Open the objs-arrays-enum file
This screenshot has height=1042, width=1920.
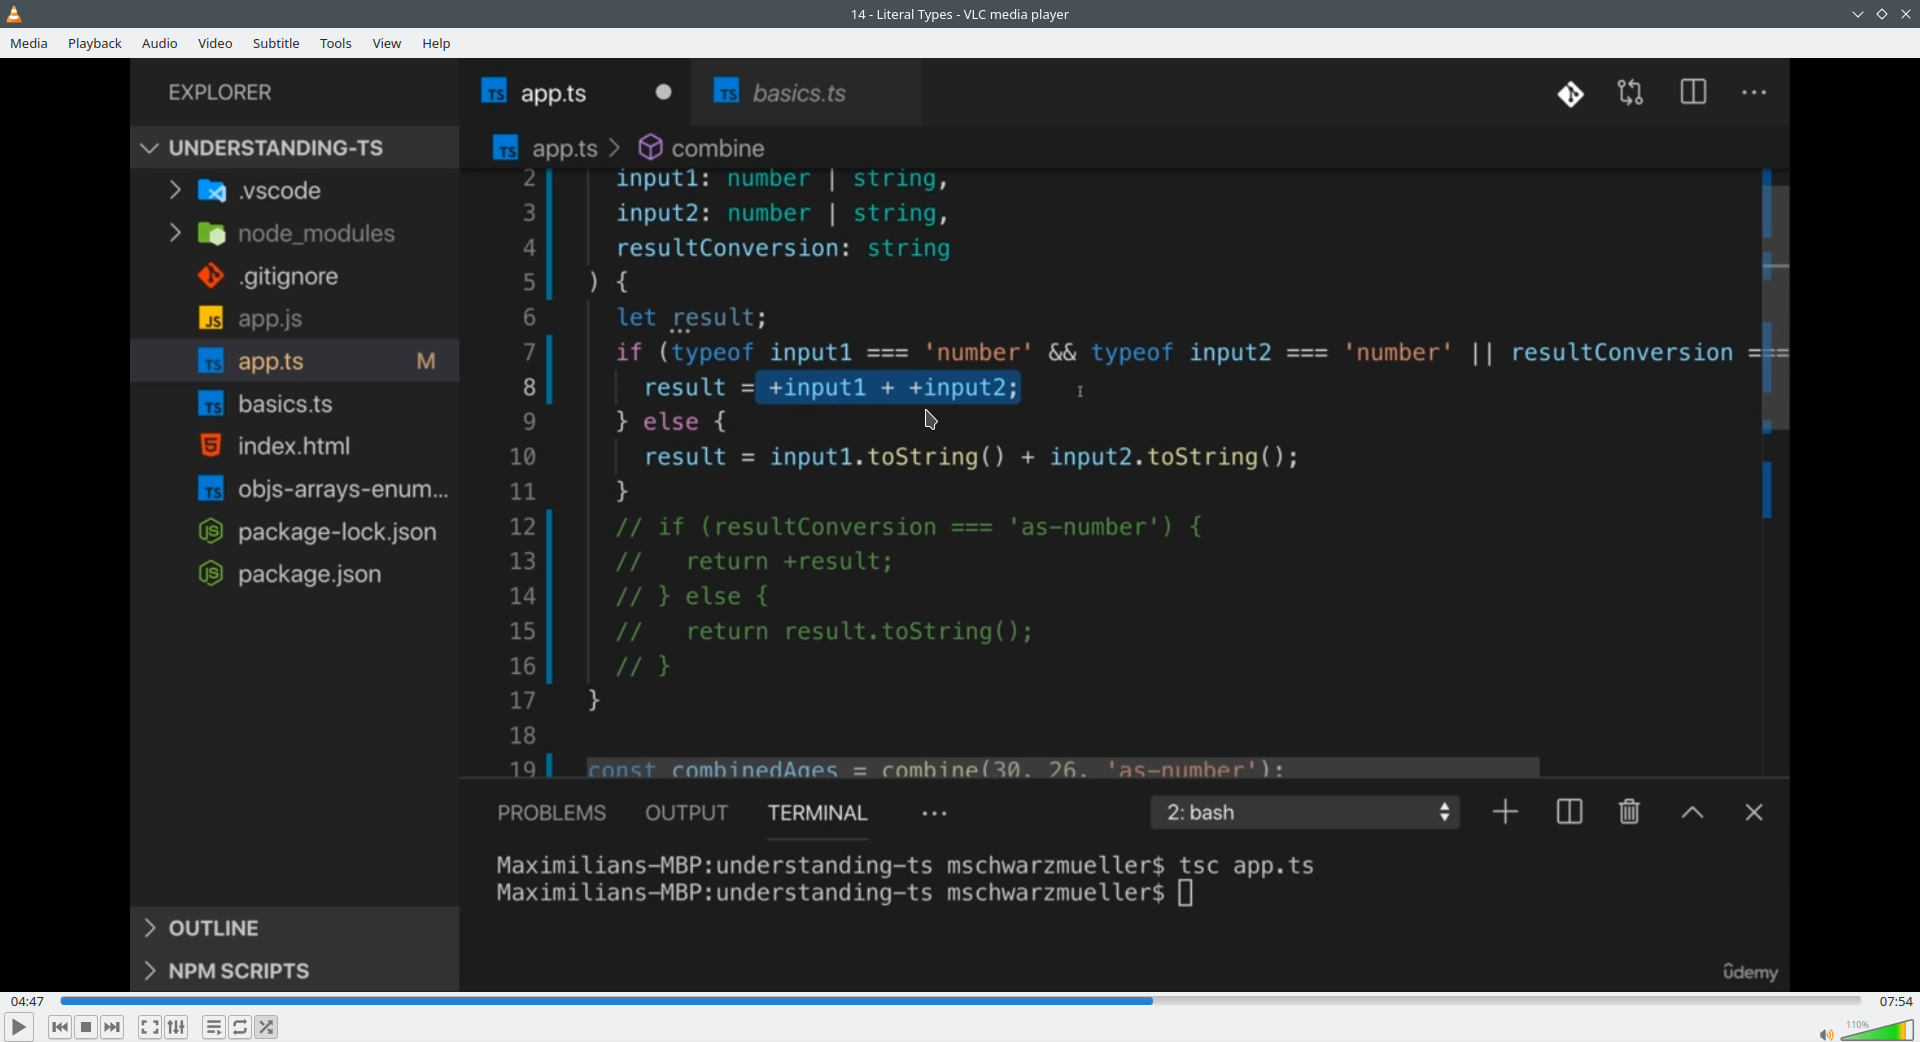pos(295,489)
